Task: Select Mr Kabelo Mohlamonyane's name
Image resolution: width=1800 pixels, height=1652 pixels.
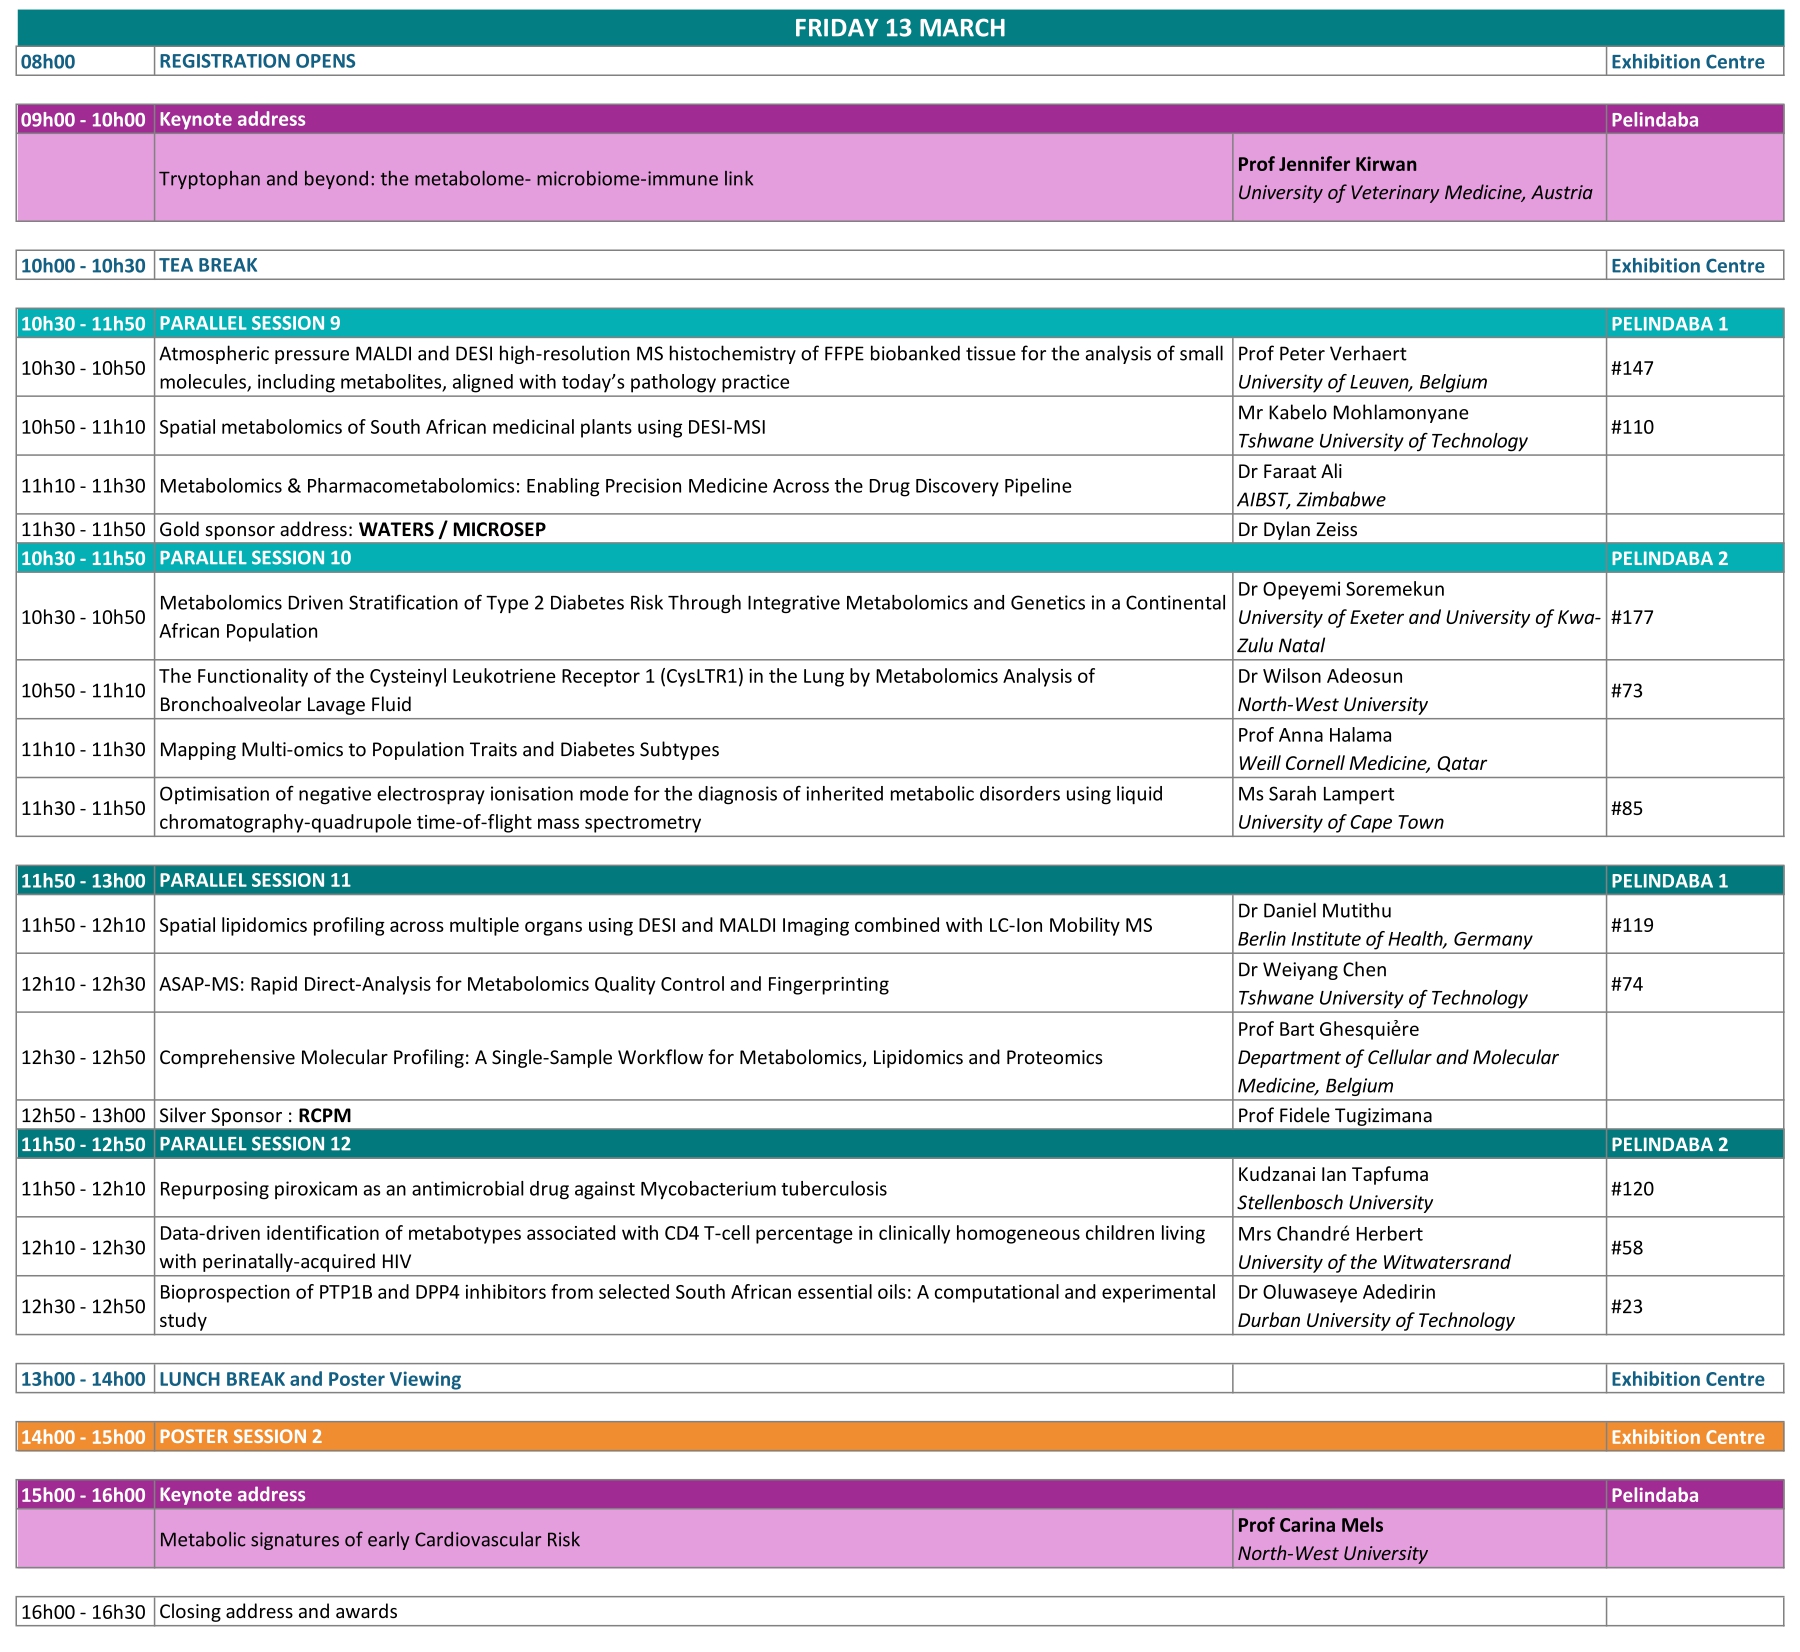Action: [x=1352, y=412]
